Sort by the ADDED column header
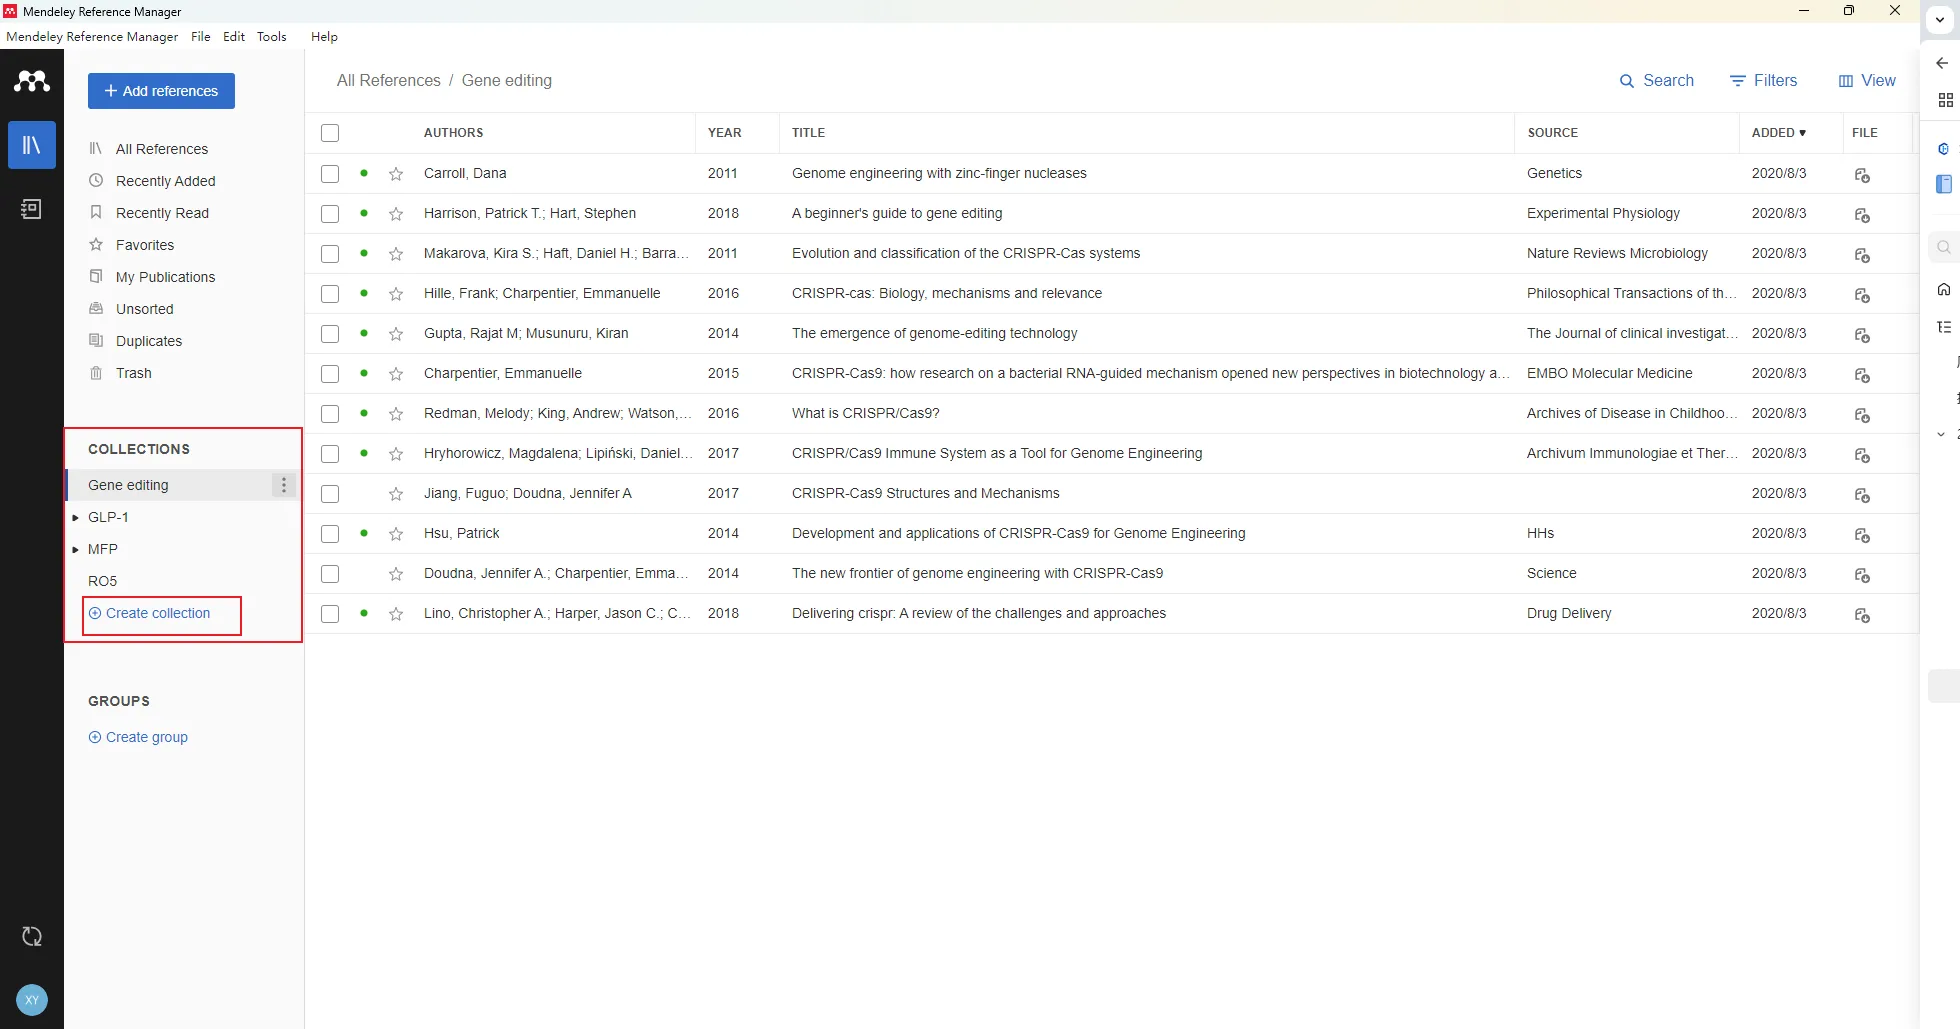The height and width of the screenshot is (1029, 1960). pyautogui.click(x=1778, y=133)
